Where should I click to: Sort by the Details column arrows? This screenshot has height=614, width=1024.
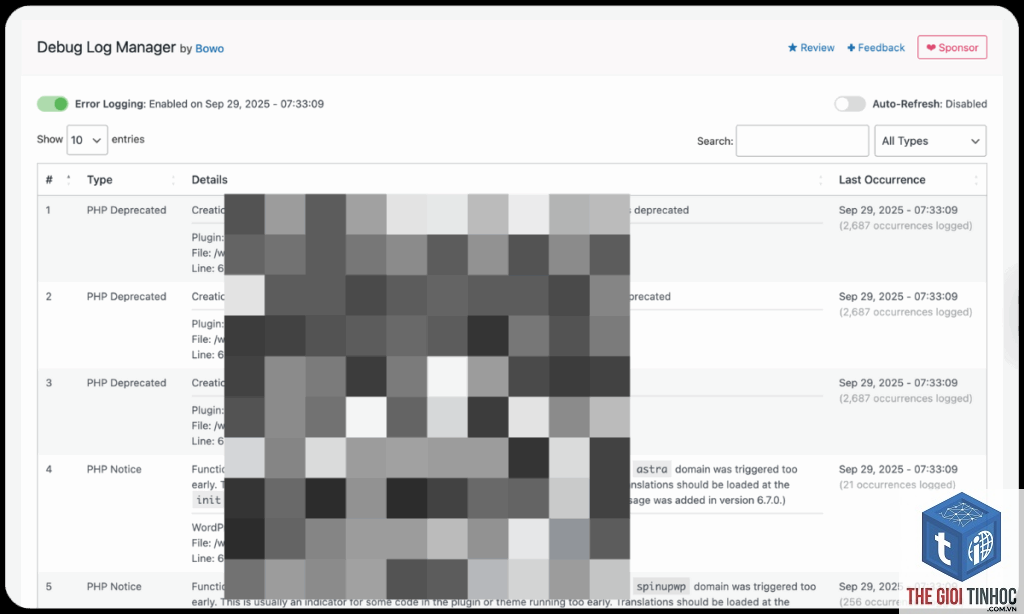click(820, 180)
